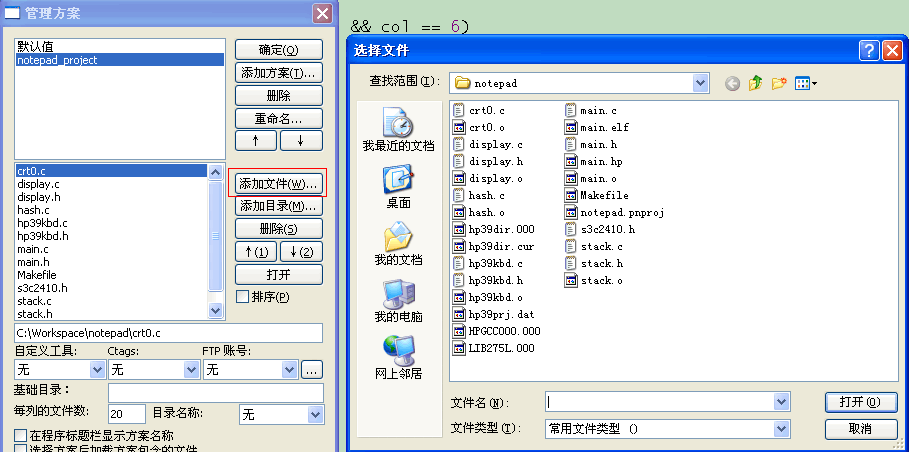Open My Recent Documents in places bar
The width and height of the screenshot is (909, 452).
pyautogui.click(x=398, y=129)
